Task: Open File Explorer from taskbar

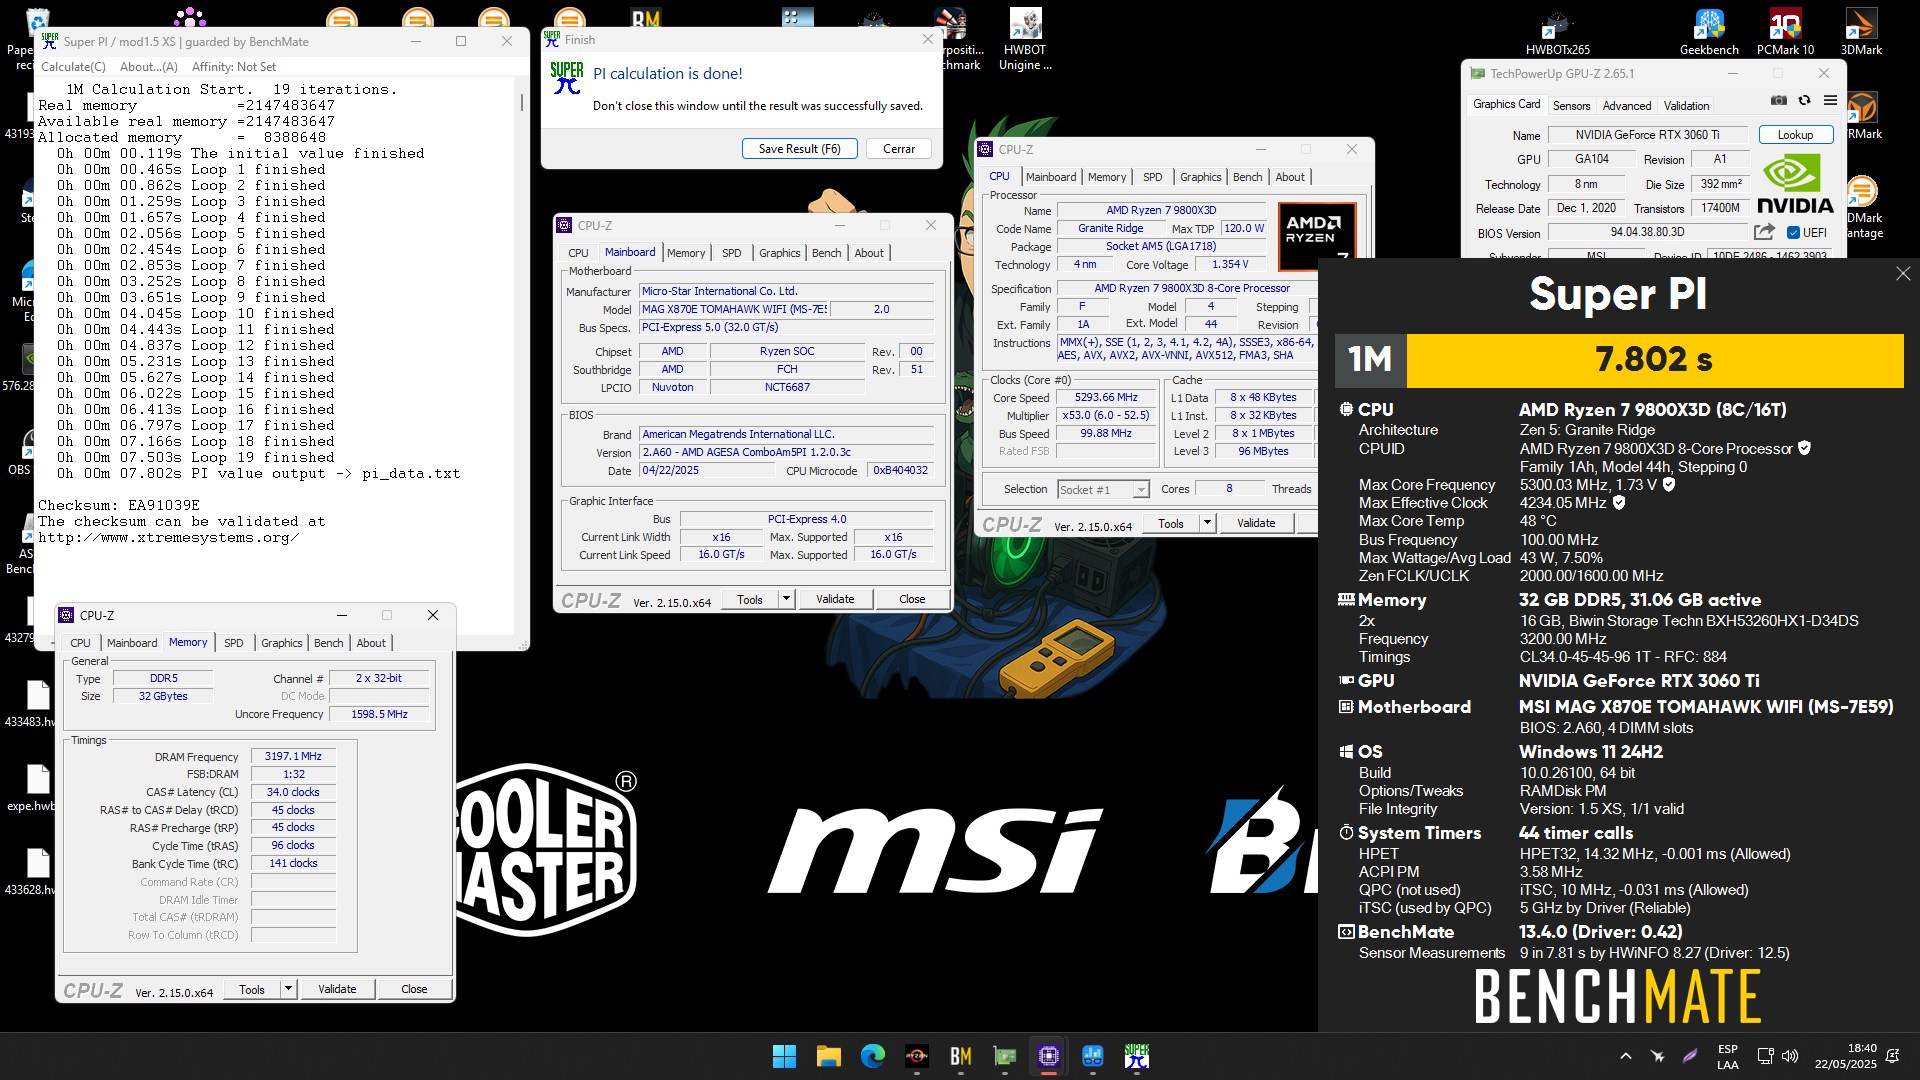Action: click(x=828, y=1056)
